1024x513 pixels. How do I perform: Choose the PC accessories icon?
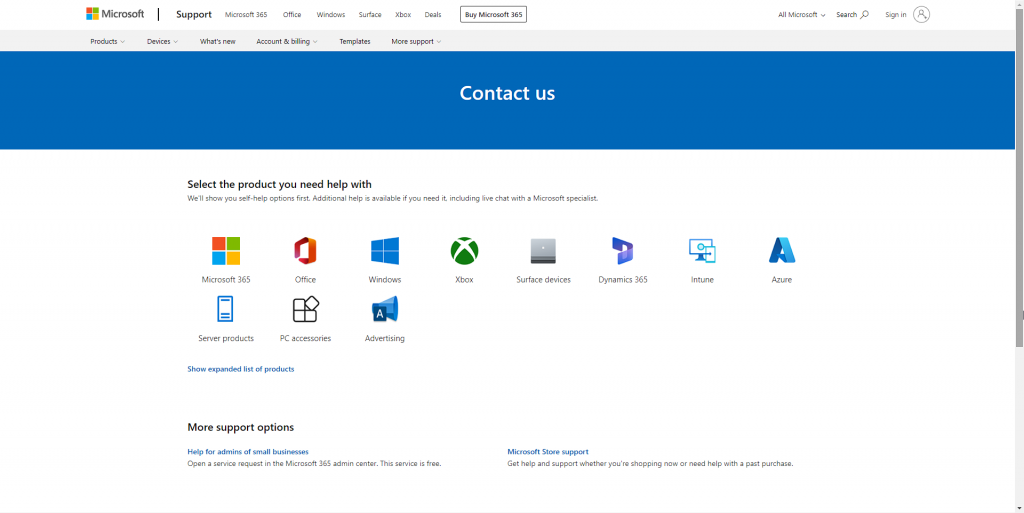tap(305, 310)
